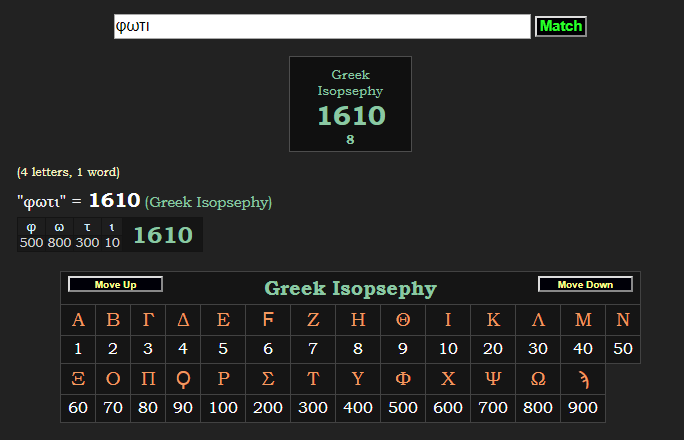
Task: Click the Xi (Ξ) letter cell
Action: point(78,380)
